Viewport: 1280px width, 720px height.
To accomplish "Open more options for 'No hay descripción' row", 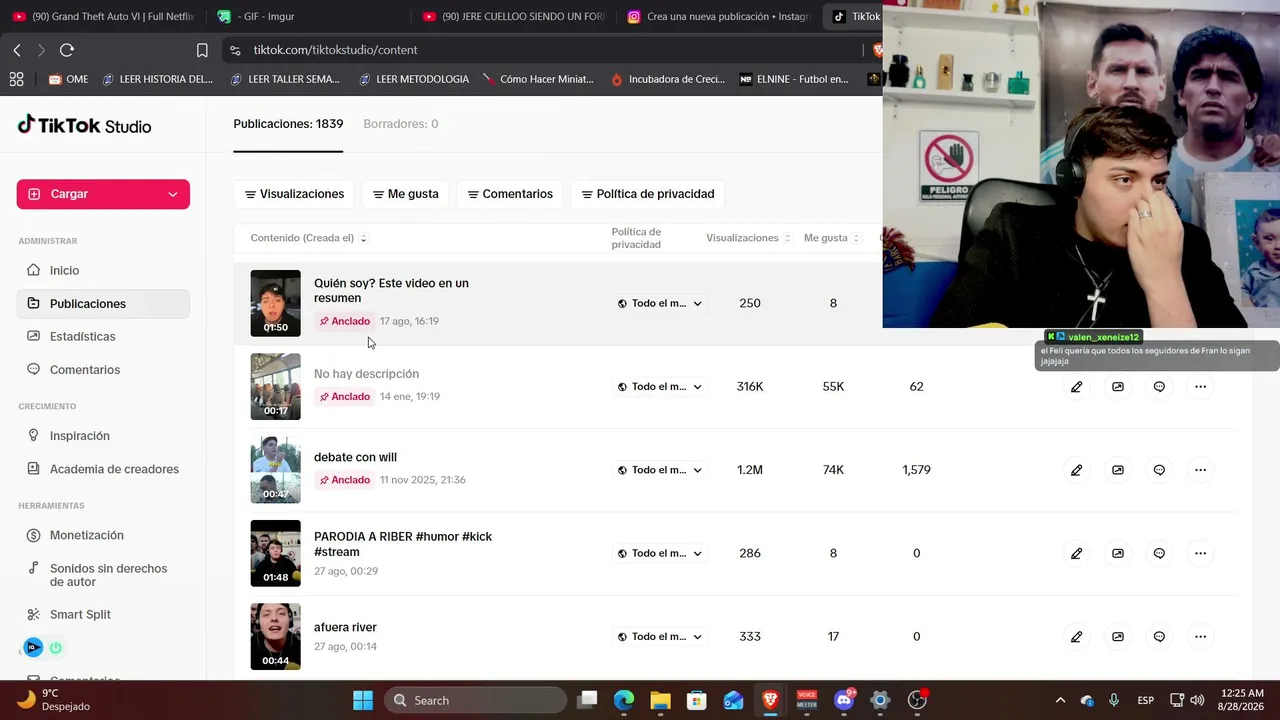I will pyautogui.click(x=1200, y=387).
